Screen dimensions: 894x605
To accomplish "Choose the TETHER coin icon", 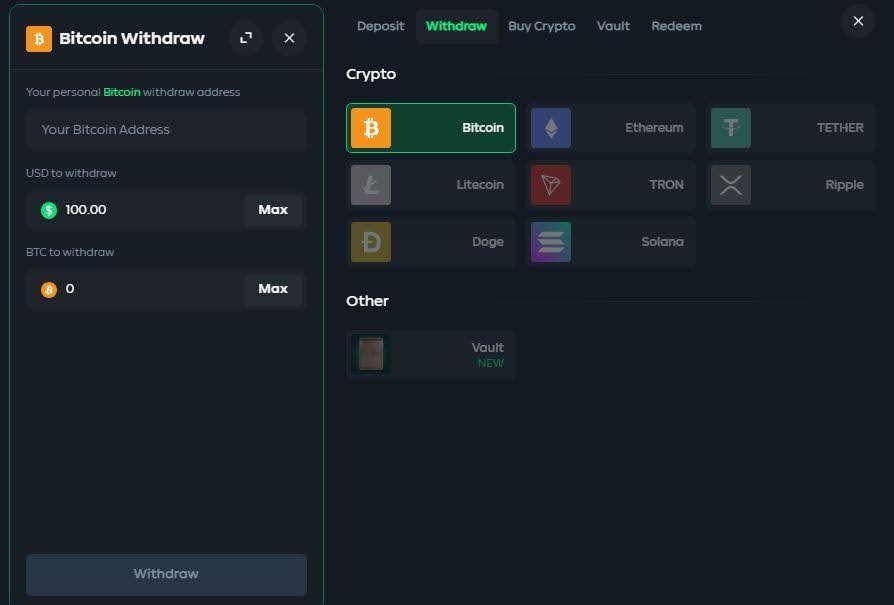I will tap(731, 128).
